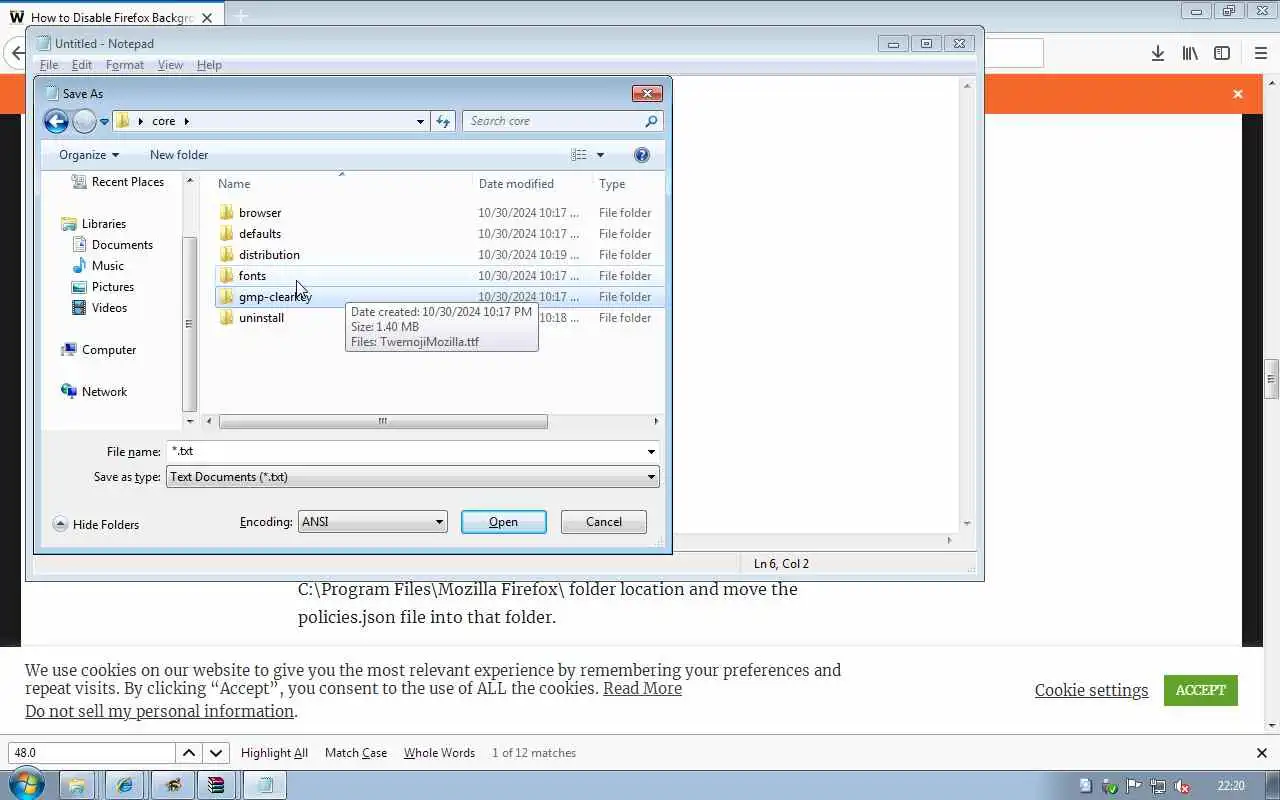The height and width of the screenshot is (800, 1280).
Task: Open the address bar history dropdown
Action: pyautogui.click(x=420, y=121)
